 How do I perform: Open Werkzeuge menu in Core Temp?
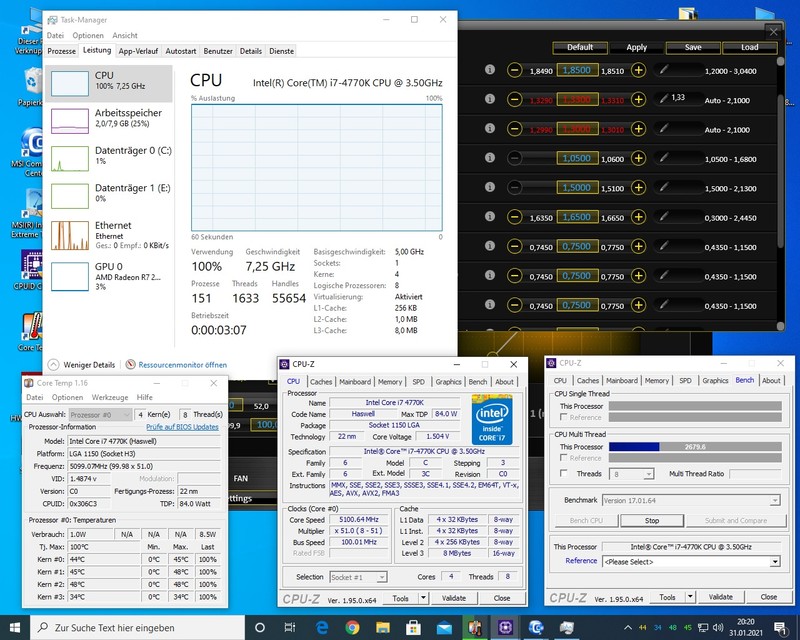(x=110, y=397)
